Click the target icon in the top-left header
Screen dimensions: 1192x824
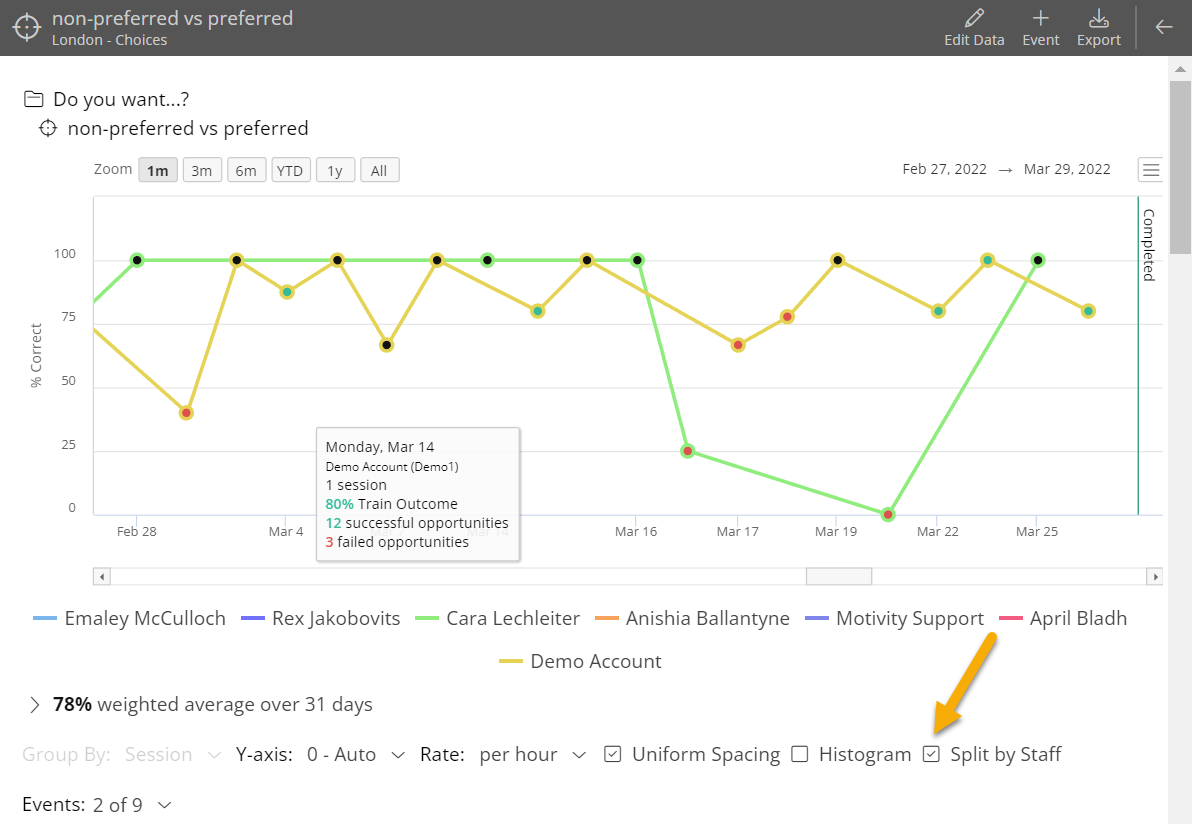pos(26,27)
